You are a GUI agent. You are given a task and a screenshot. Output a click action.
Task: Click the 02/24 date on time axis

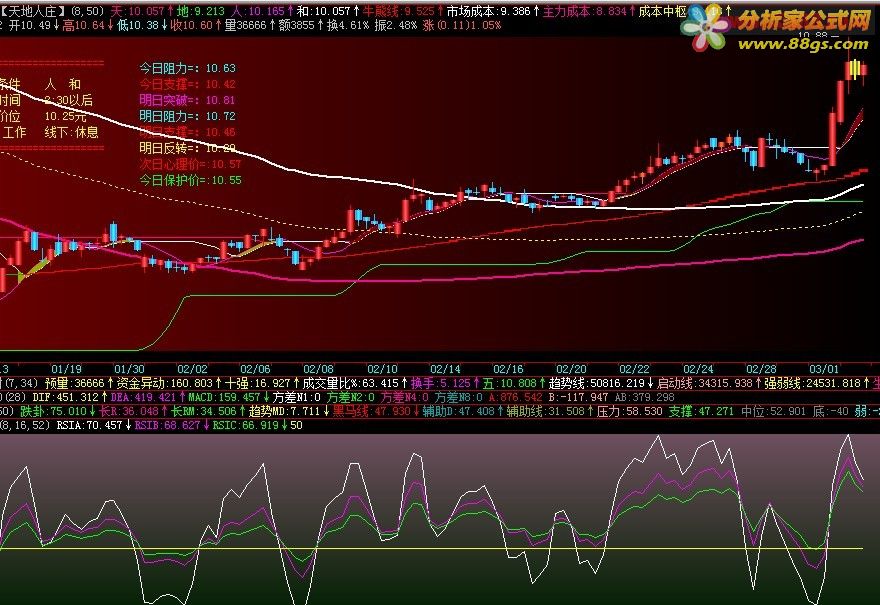(698, 369)
